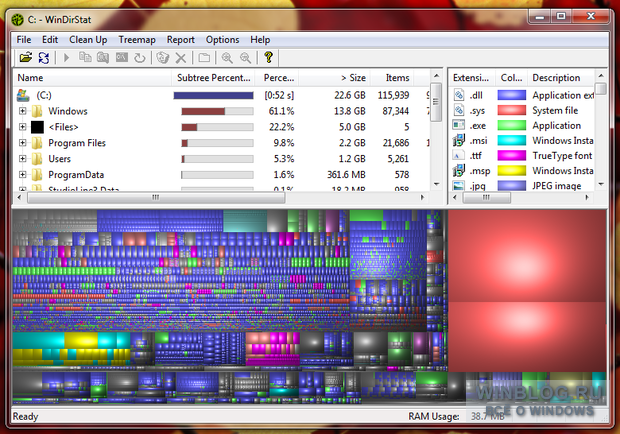The height and width of the screenshot is (434, 620).
Task: Click the Users folder icon
Action: [37, 159]
